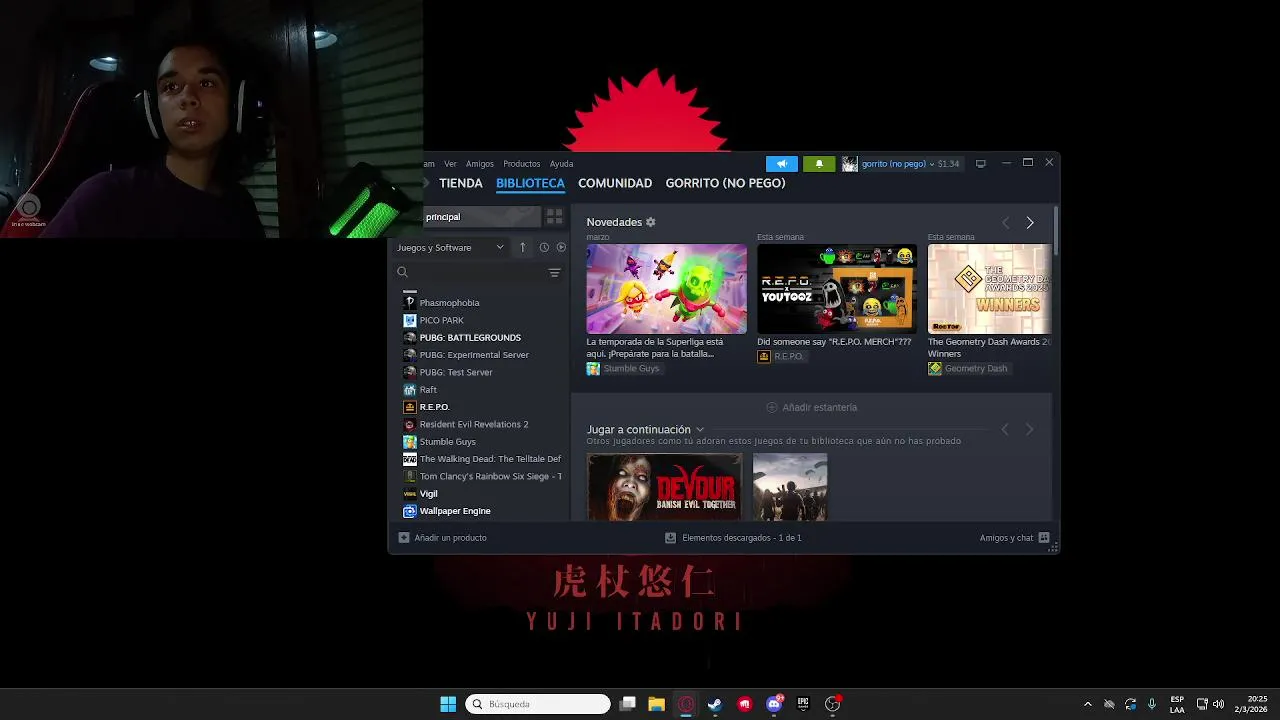Click the Geometry Dash label under news
This screenshot has height=720, width=1280.
[976, 368]
